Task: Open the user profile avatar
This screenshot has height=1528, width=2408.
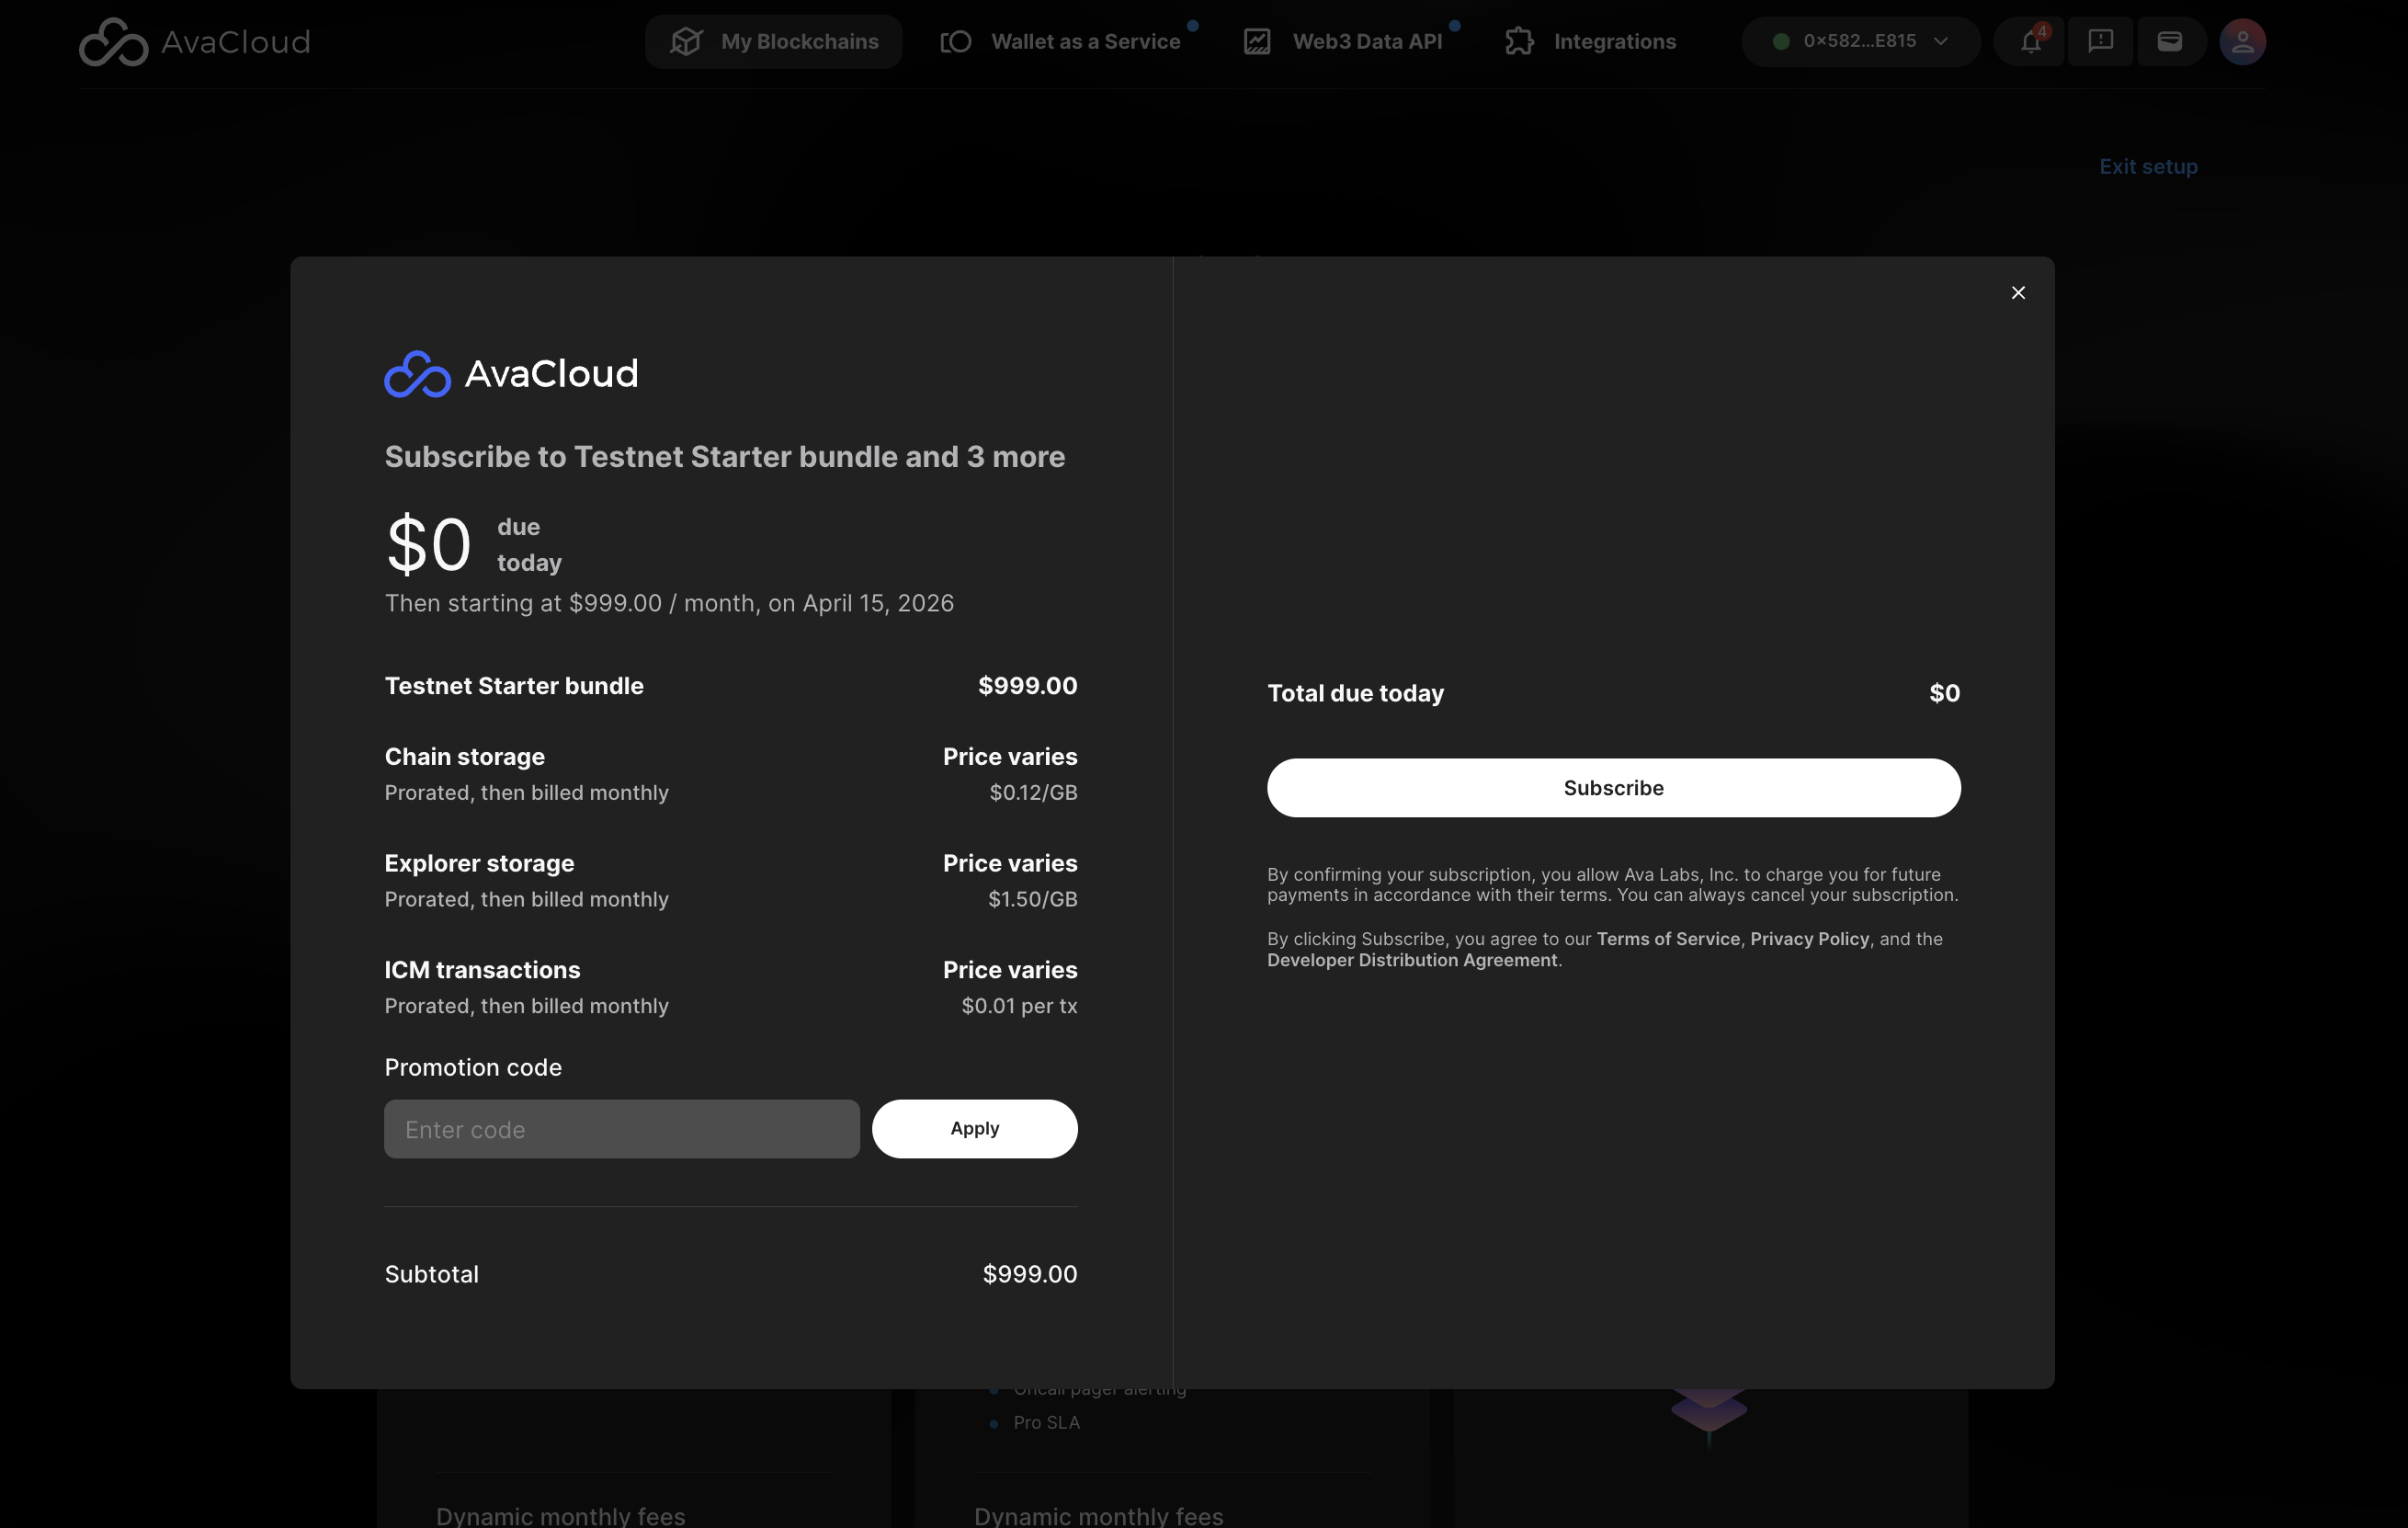Action: 2242,42
